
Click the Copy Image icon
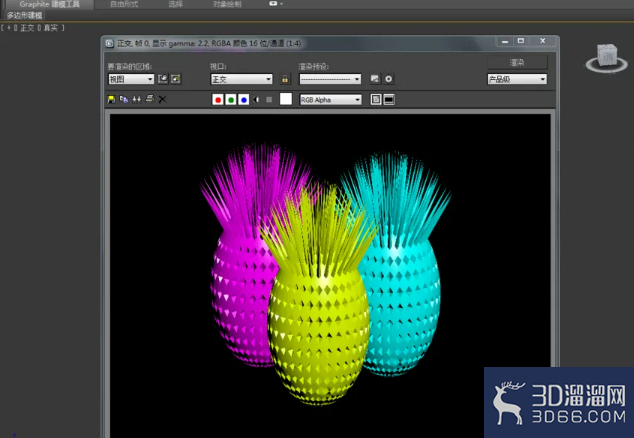coord(124,99)
